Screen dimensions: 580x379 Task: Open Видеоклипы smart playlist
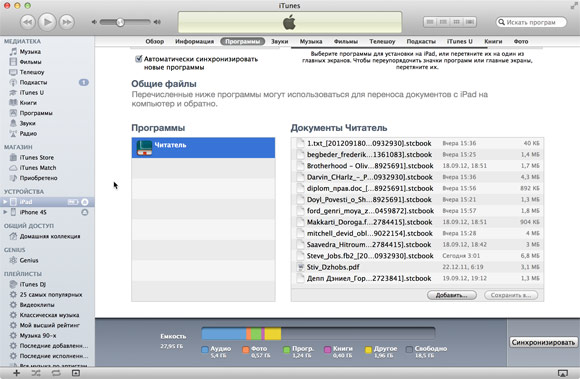tap(37, 305)
